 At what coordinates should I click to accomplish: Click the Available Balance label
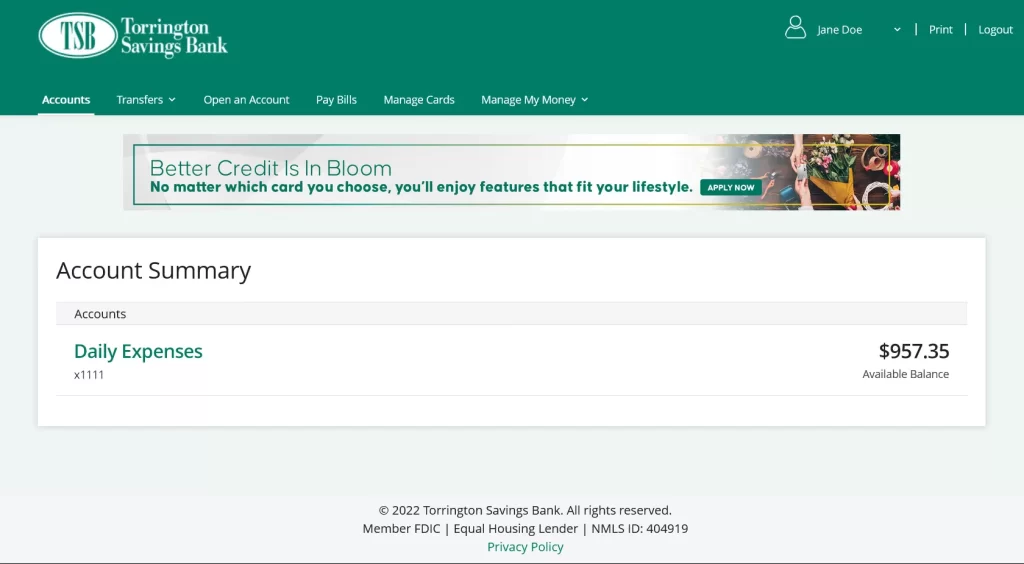coord(905,374)
